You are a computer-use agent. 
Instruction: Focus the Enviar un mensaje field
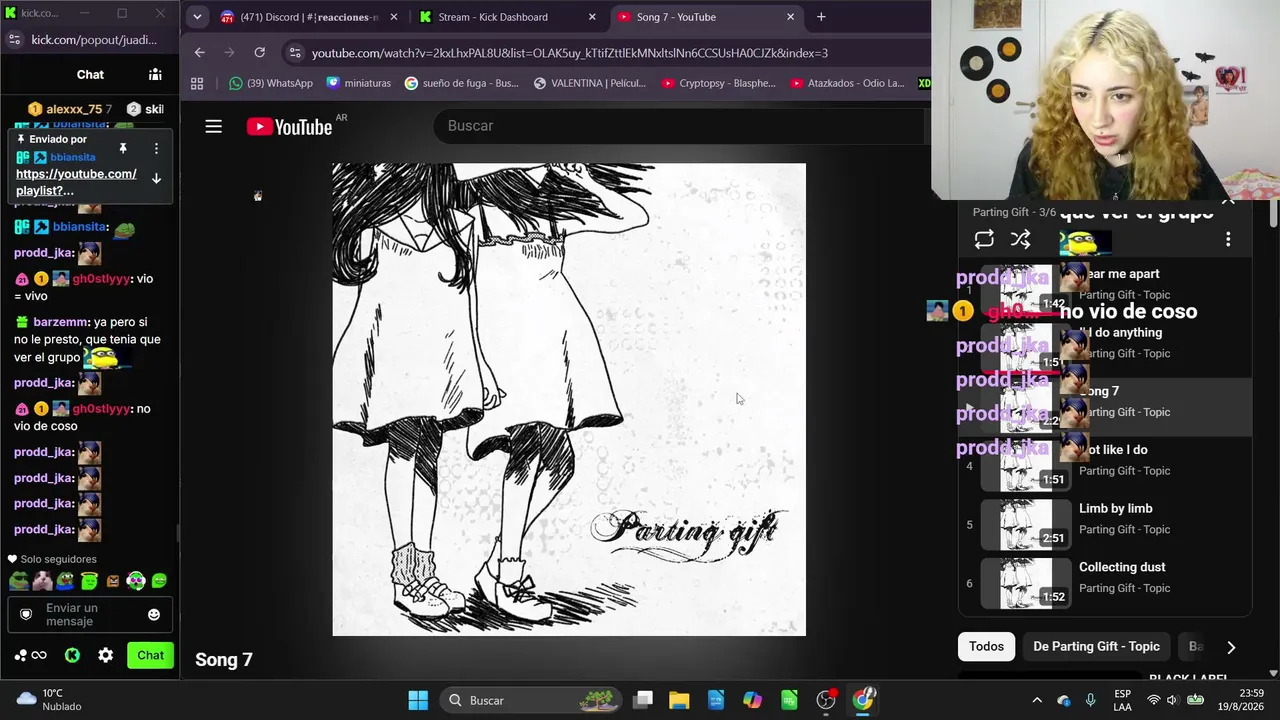coord(90,614)
